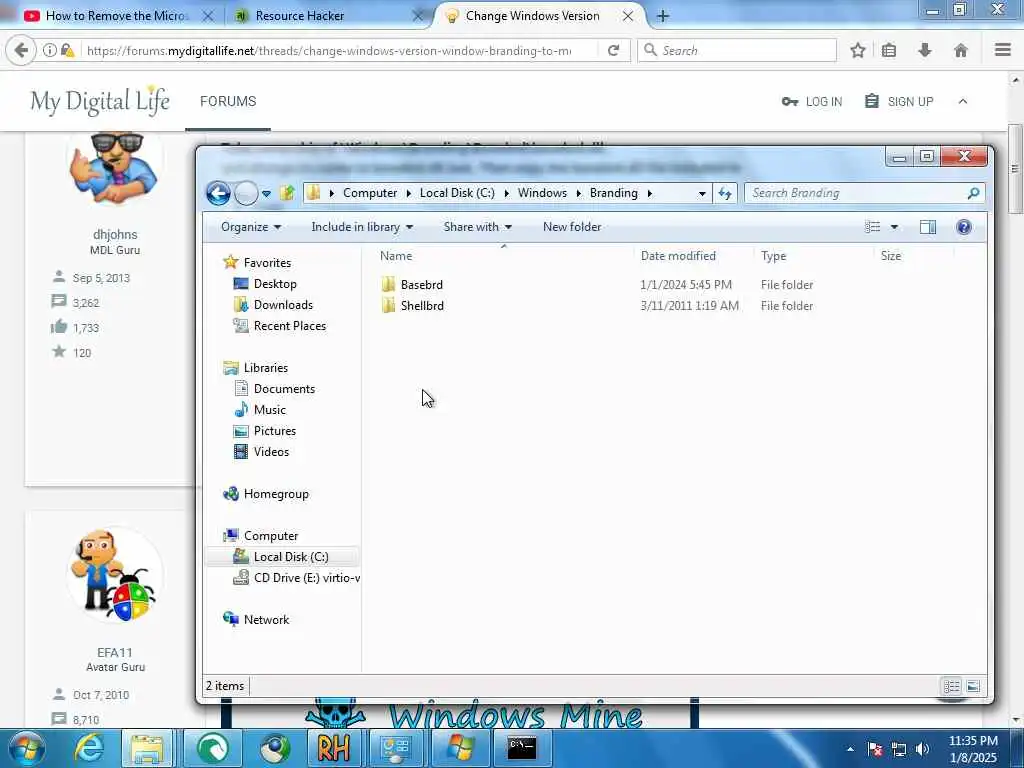Open recent locations dropdown beside Forward

point(266,193)
